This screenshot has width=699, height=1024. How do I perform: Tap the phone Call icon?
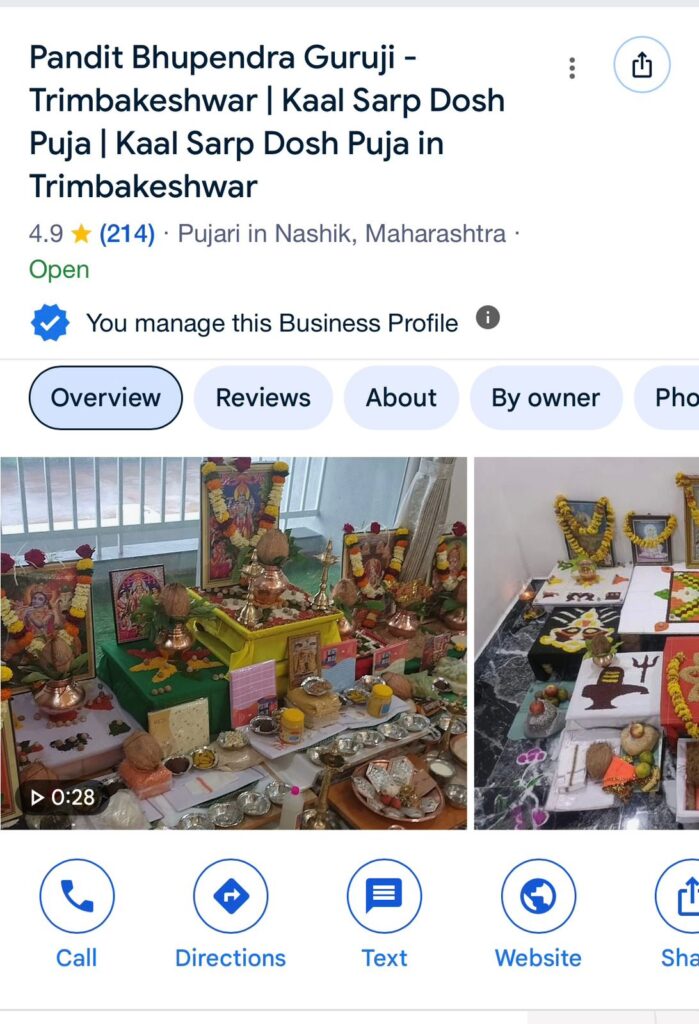(77, 896)
